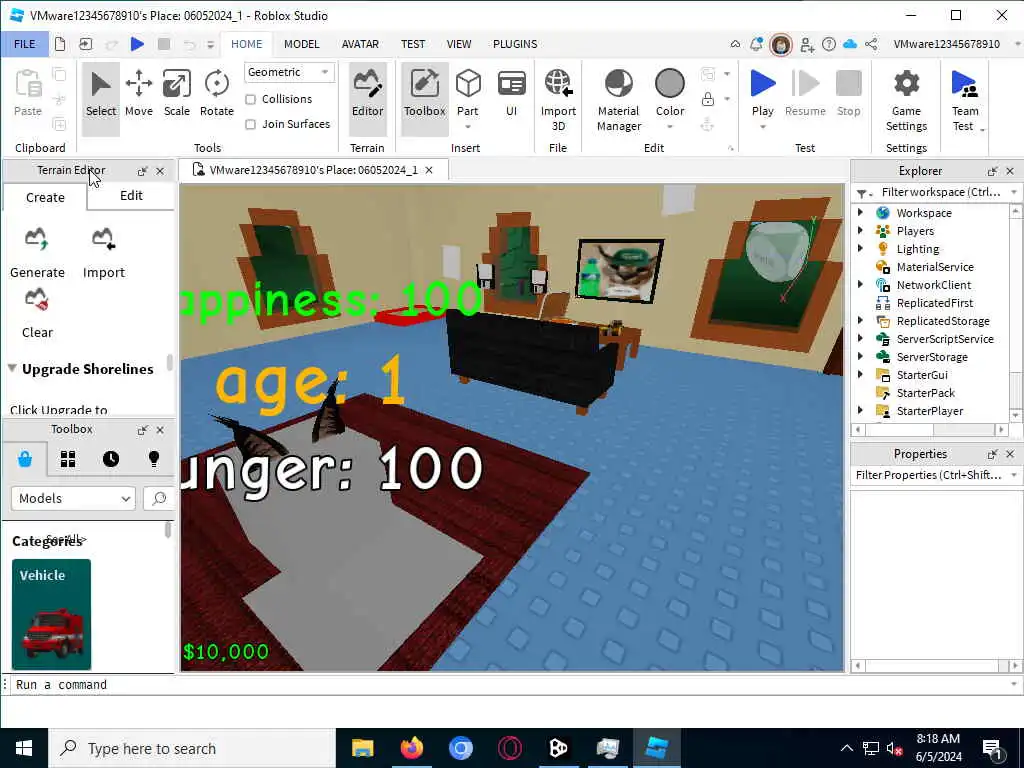Switch to the TEST ribbon tab
Image resolution: width=1024 pixels, height=768 pixels.
coord(413,44)
